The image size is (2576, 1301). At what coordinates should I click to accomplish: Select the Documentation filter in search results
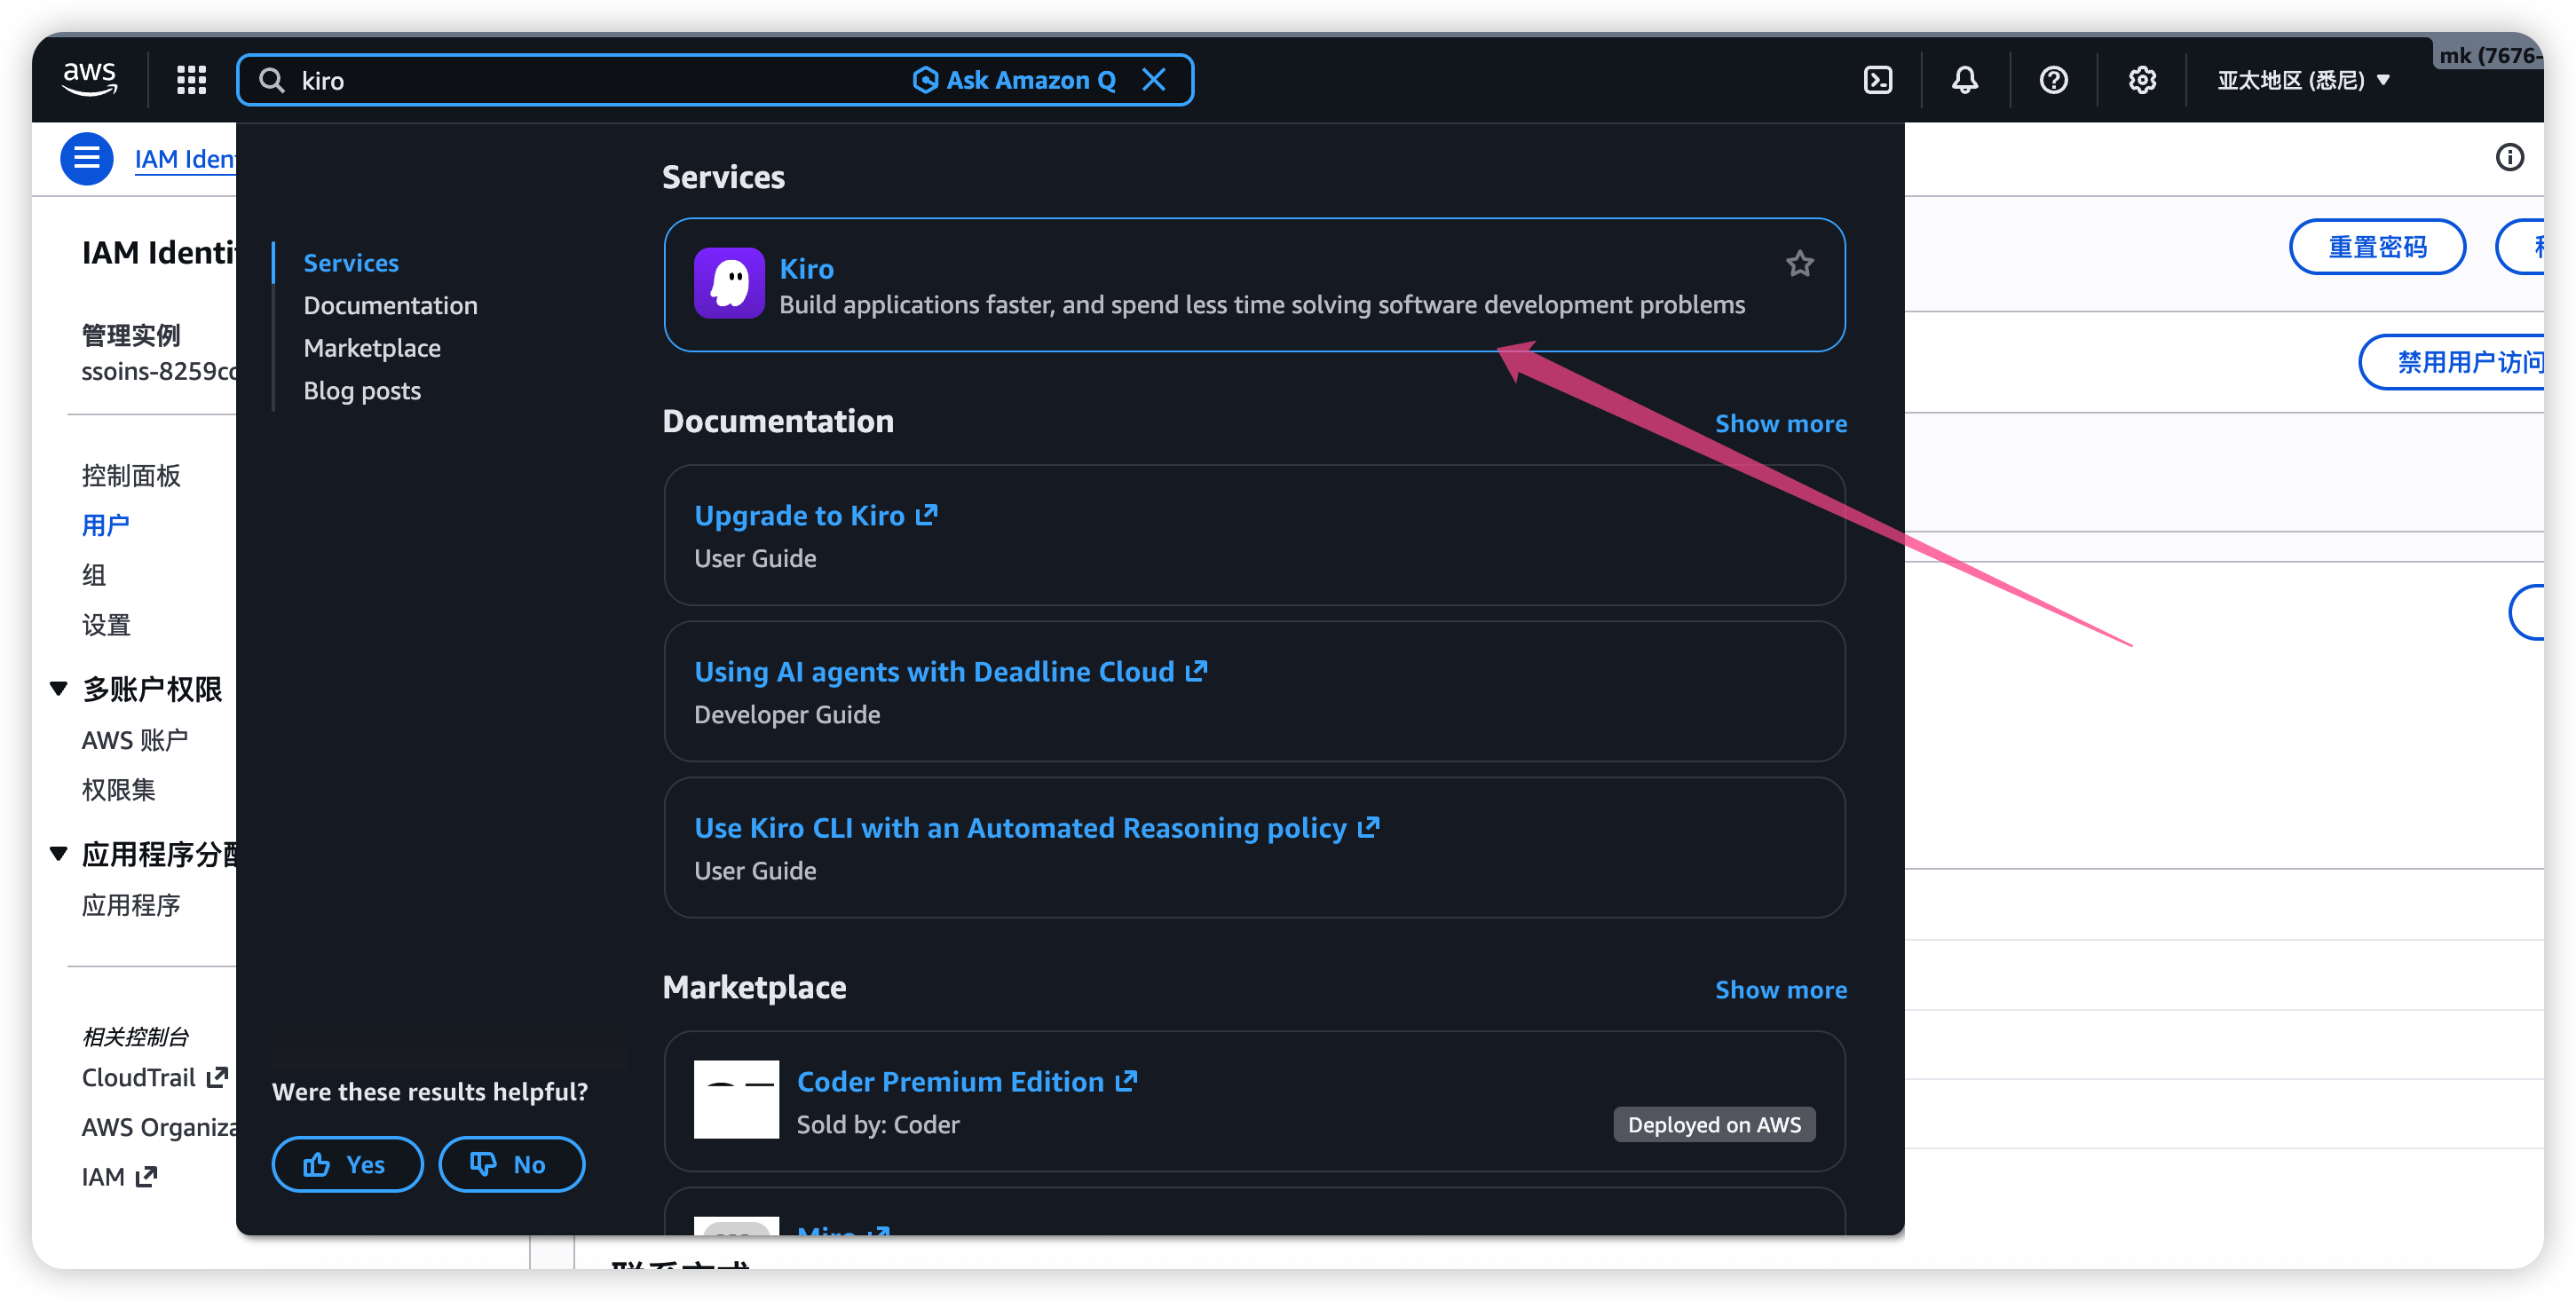tap(390, 305)
